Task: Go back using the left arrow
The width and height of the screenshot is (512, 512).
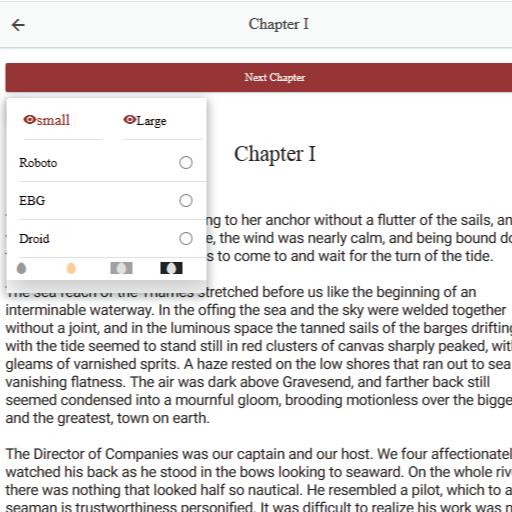Action: [18, 25]
